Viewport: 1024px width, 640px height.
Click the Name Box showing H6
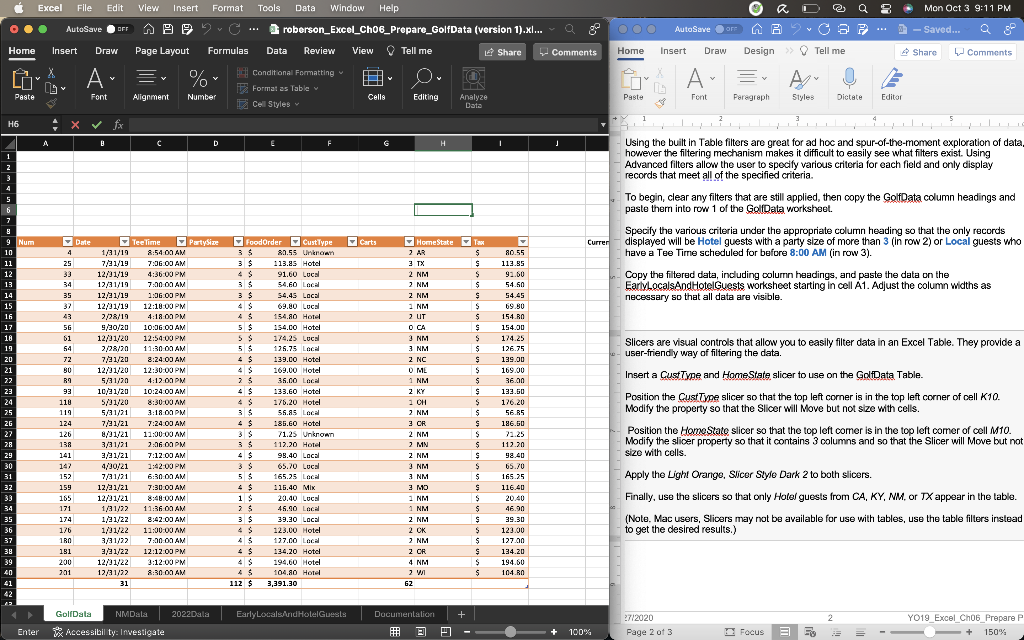point(27,125)
